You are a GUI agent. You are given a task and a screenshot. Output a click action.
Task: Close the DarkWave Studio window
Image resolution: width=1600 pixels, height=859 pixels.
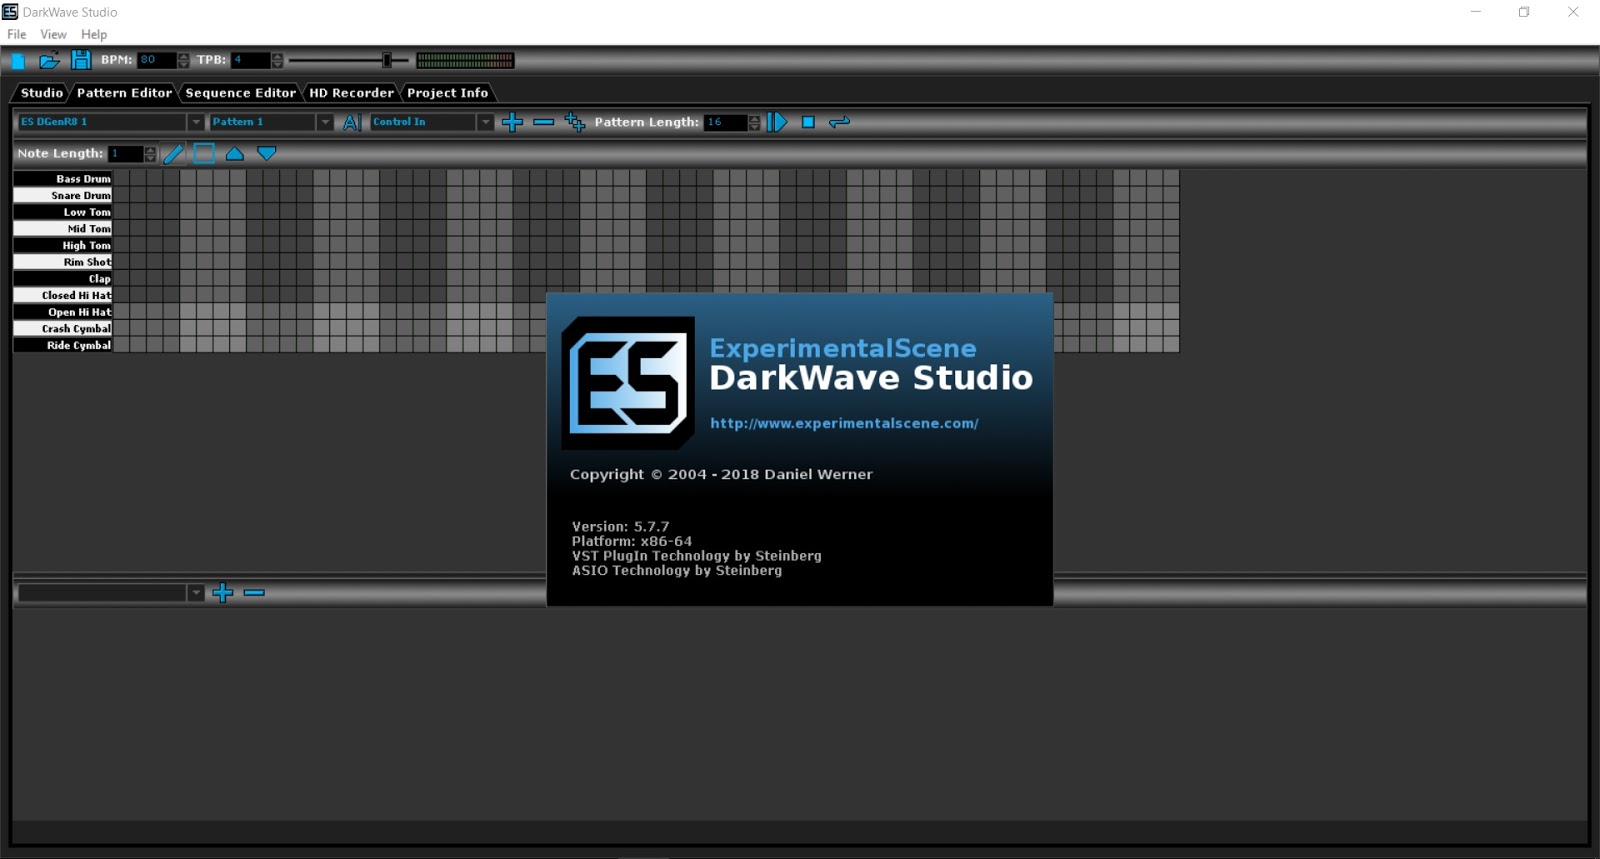pos(1573,12)
